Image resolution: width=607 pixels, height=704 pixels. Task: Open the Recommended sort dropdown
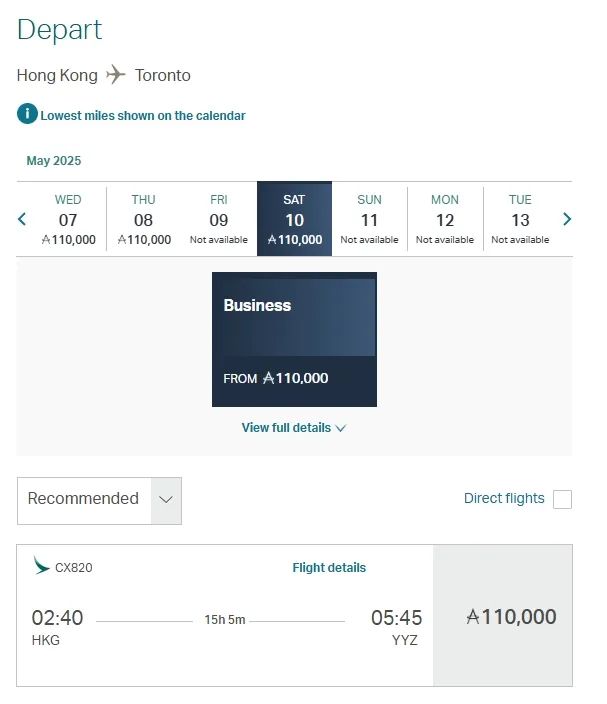point(99,501)
